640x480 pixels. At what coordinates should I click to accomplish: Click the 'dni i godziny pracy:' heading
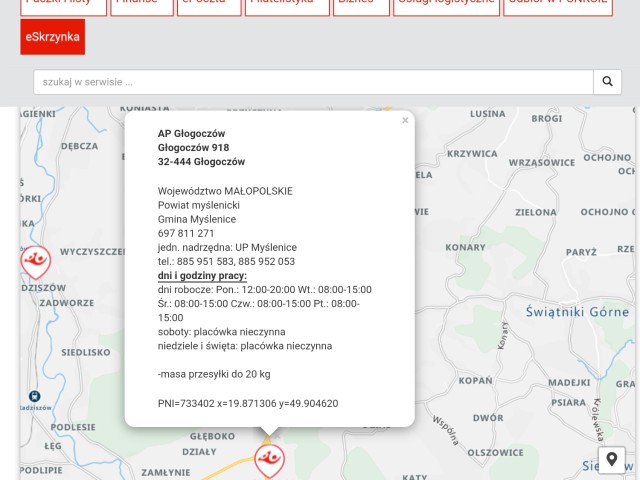202,276
